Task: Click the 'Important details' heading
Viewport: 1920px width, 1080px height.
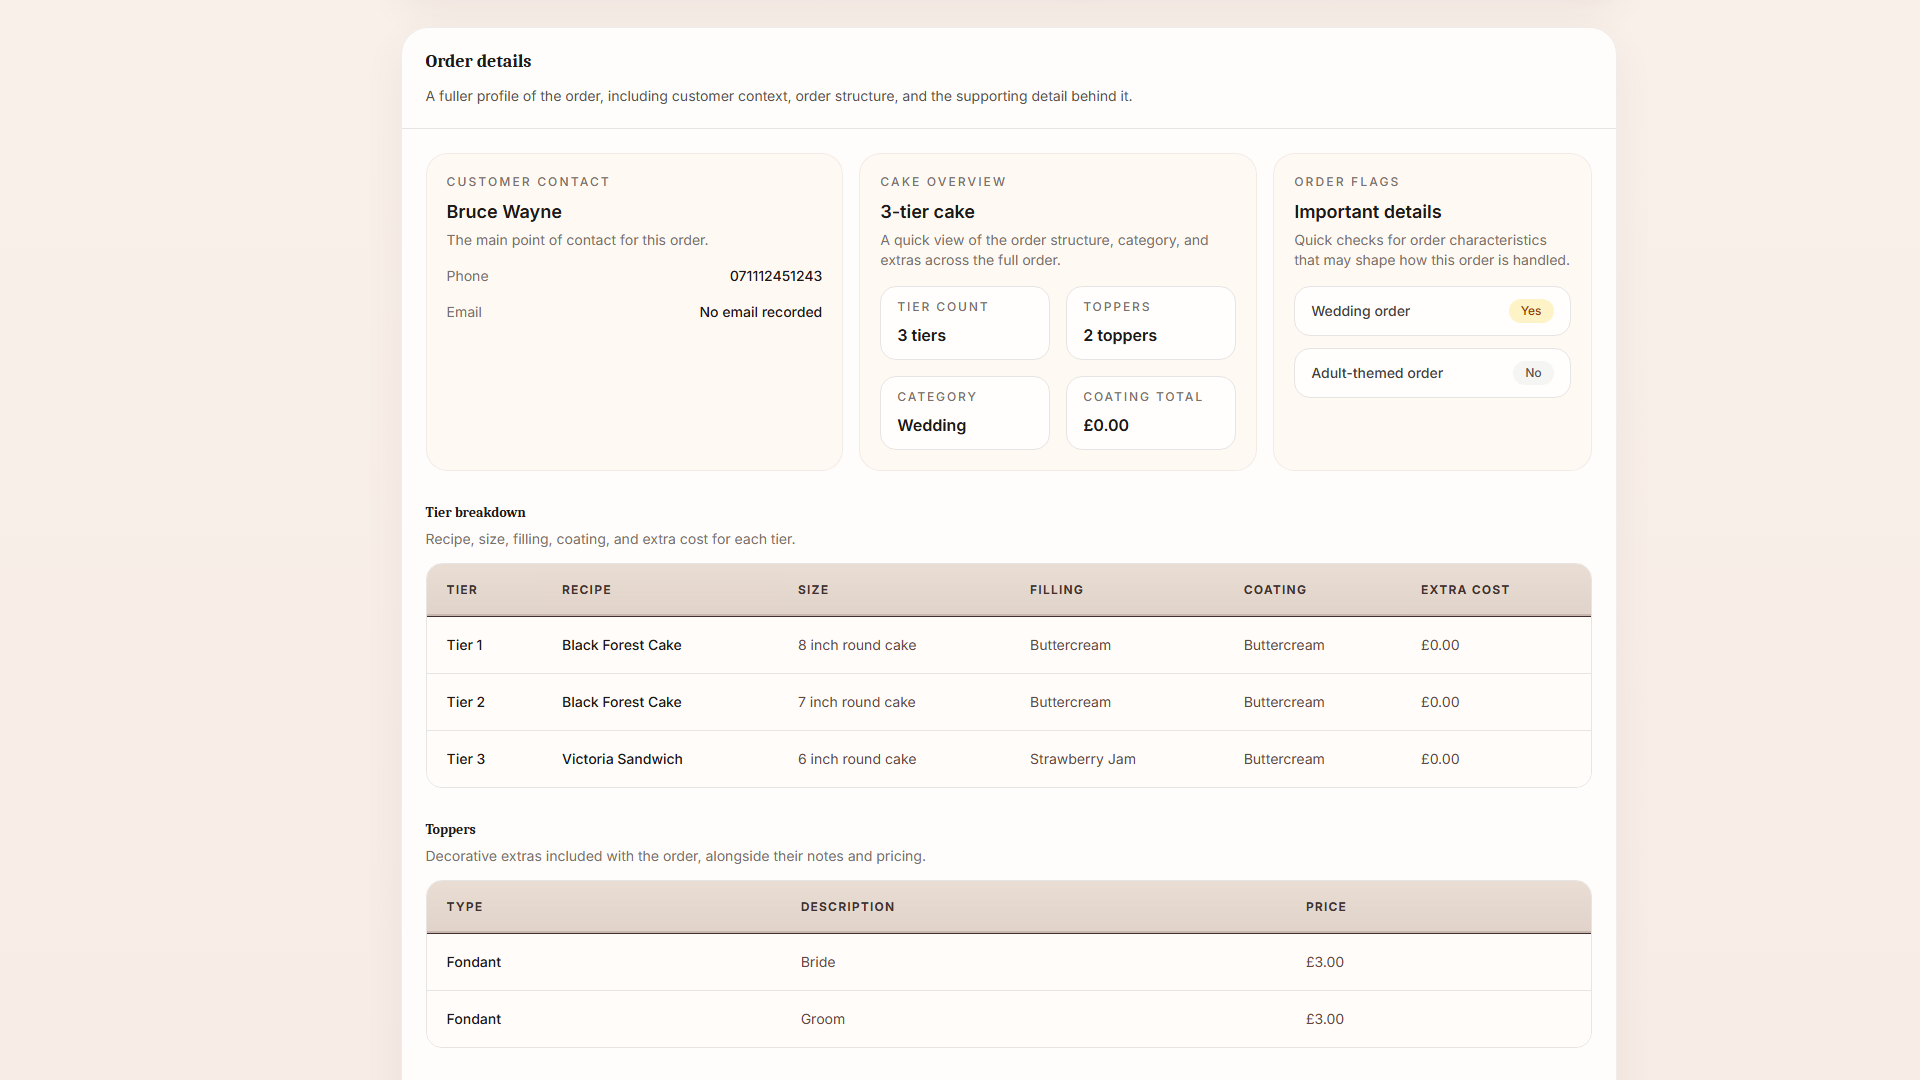Action: click(1367, 212)
